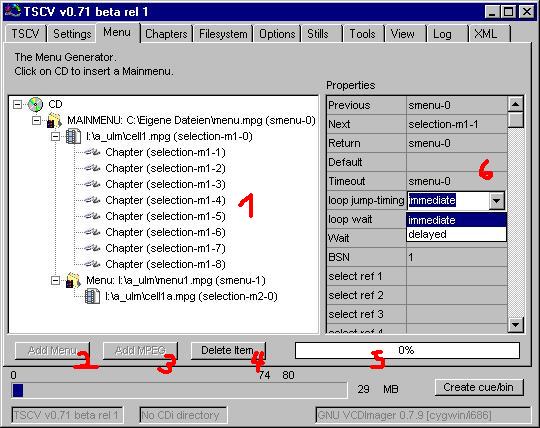The width and height of the screenshot is (540, 428).
Task: Click chapter icon for selection-m1-5
Action: (x=92, y=216)
